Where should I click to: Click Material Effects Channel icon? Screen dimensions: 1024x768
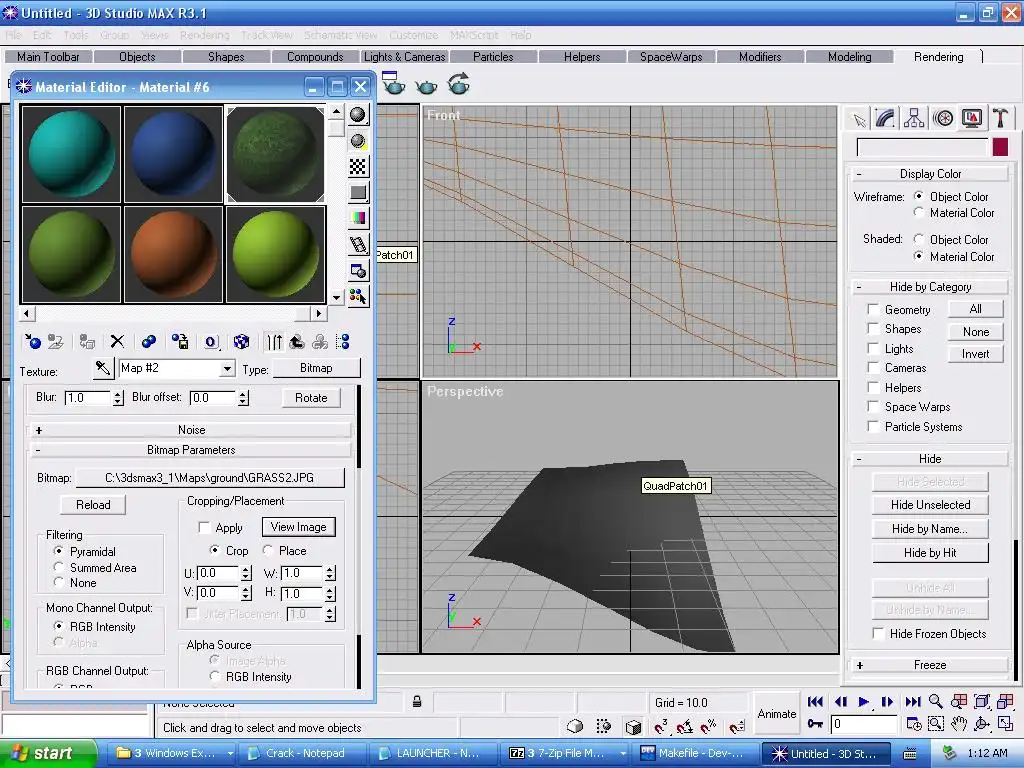(211, 342)
